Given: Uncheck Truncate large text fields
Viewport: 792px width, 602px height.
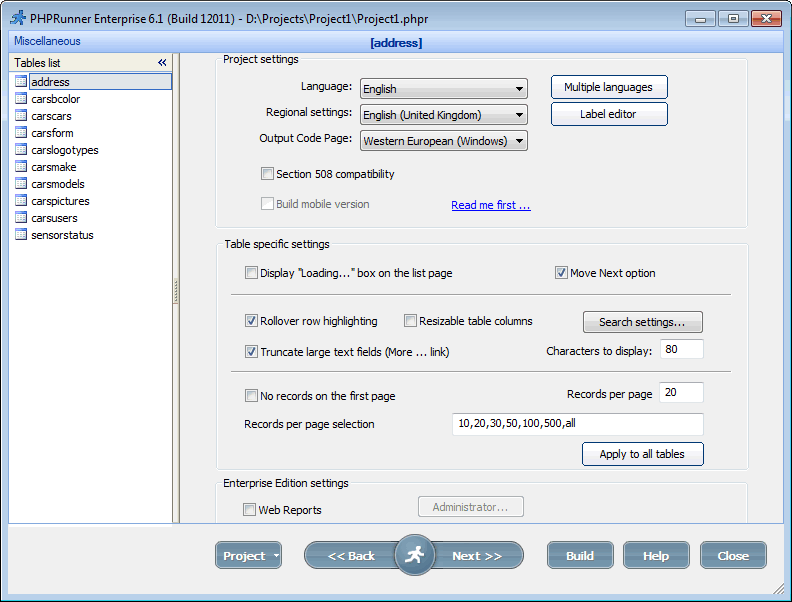Looking at the screenshot, I should coord(251,352).
